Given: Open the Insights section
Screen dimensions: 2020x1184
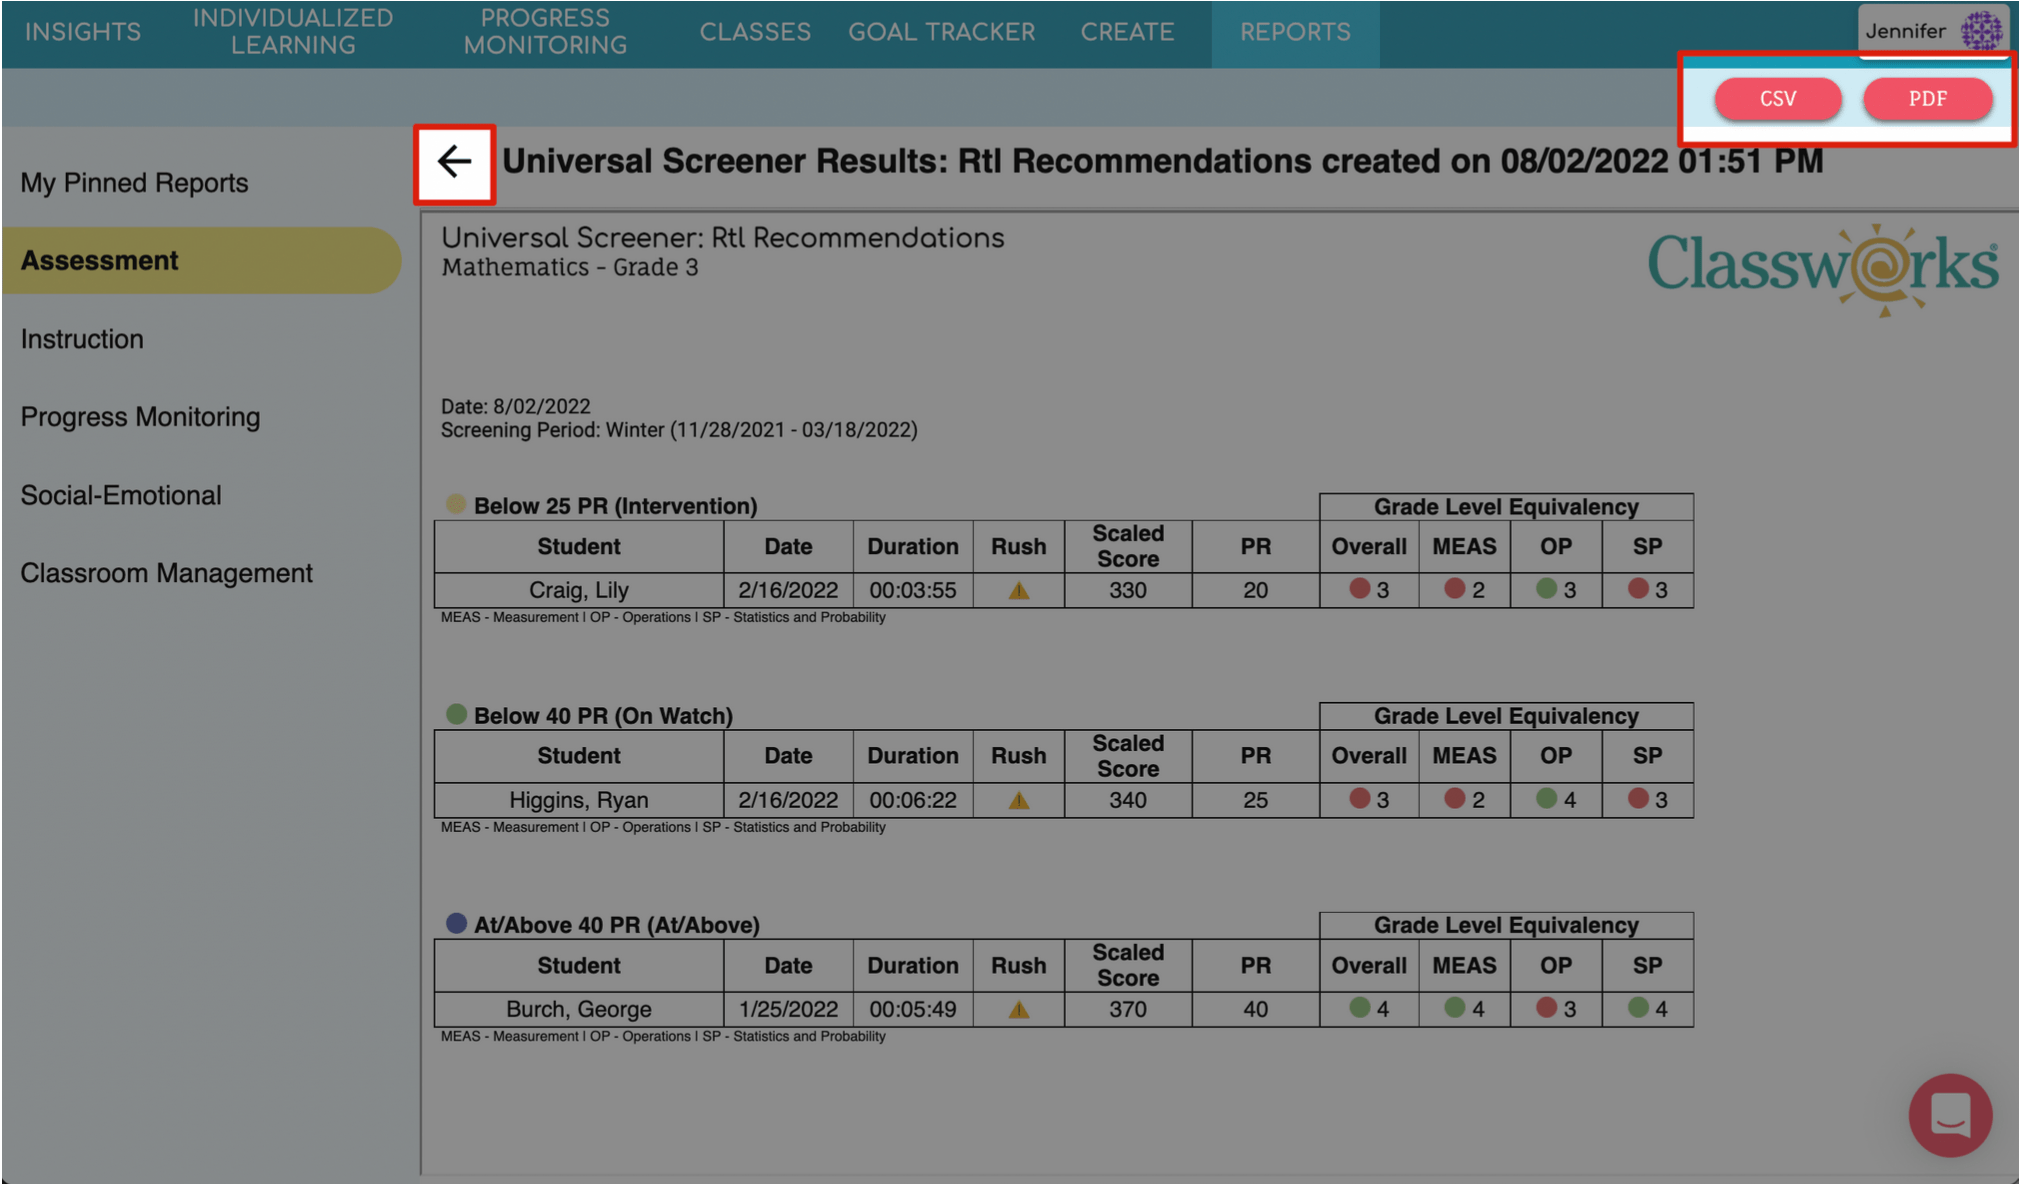Looking at the screenshot, I should pyautogui.click(x=83, y=31).
